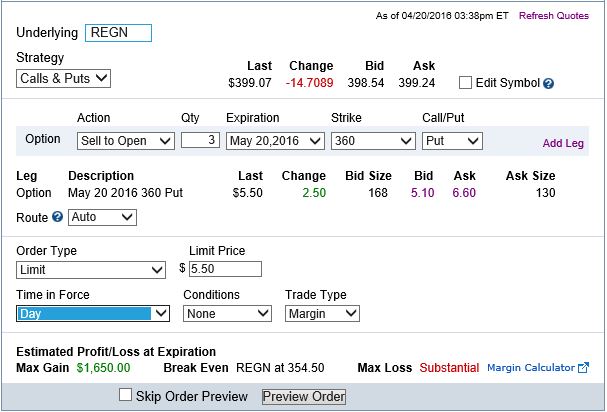The image size is (607, 412).
Task: Select the Ask Size value 130
Action: [x=545, y=193]
